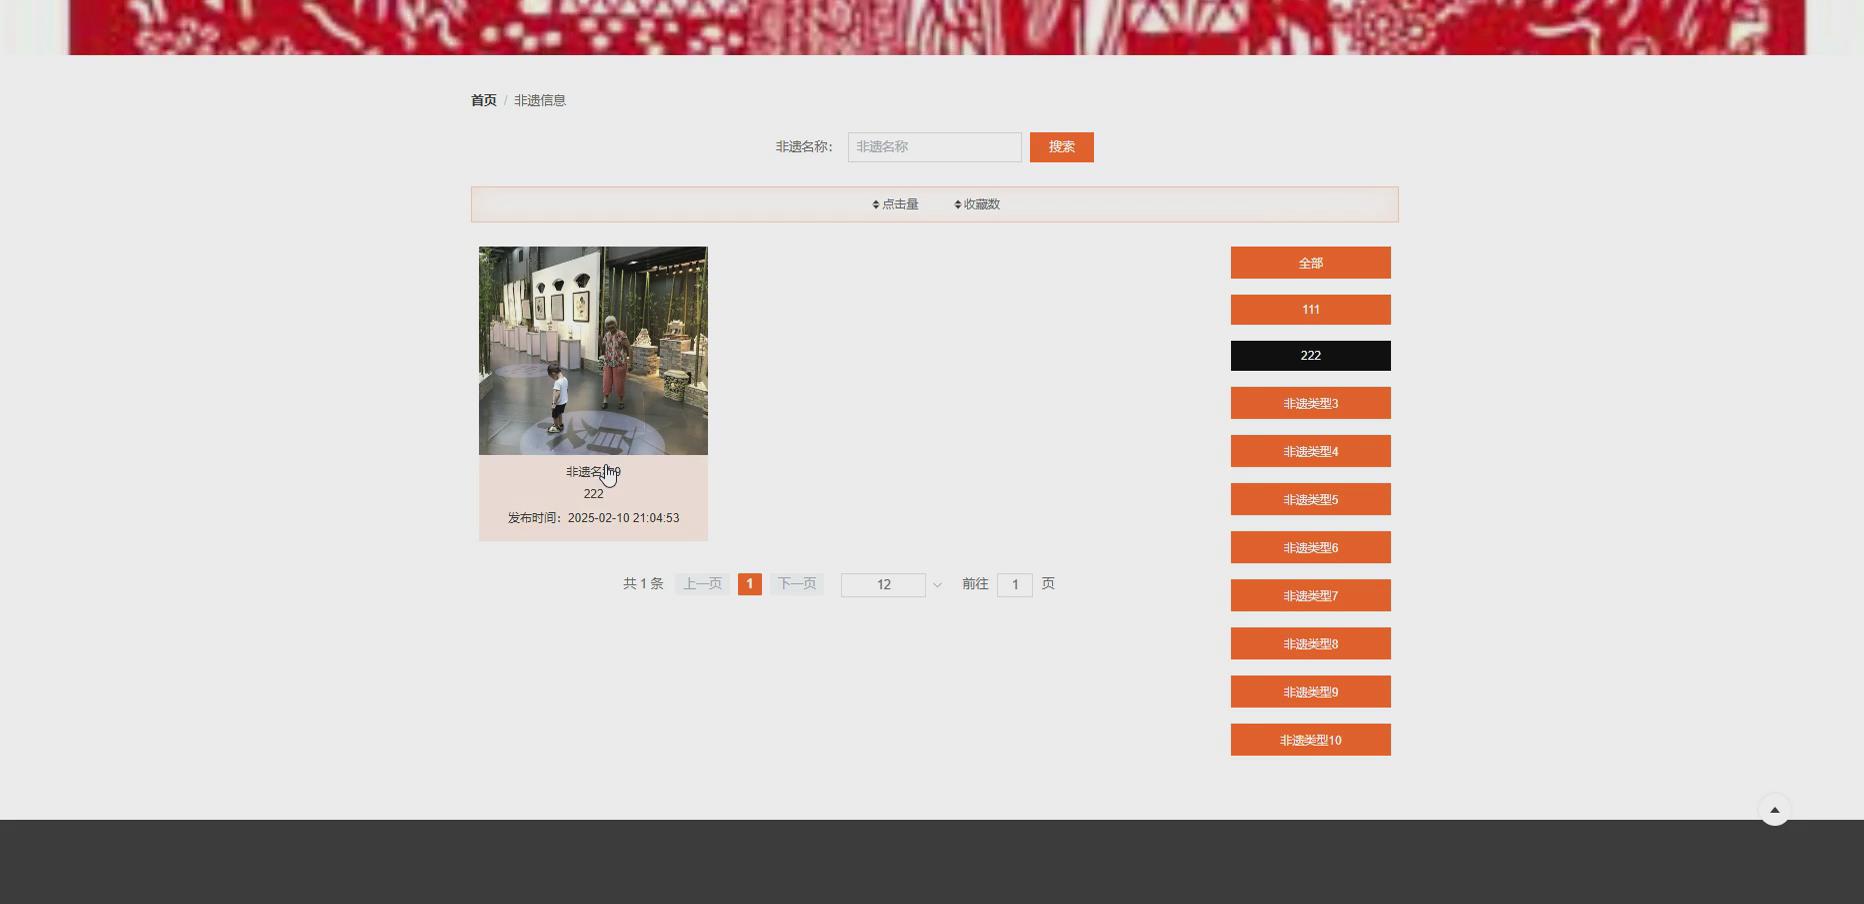
Task: Choose the 非遗类型6 category
Action: pyautogui.click(x=1311, y=547)
